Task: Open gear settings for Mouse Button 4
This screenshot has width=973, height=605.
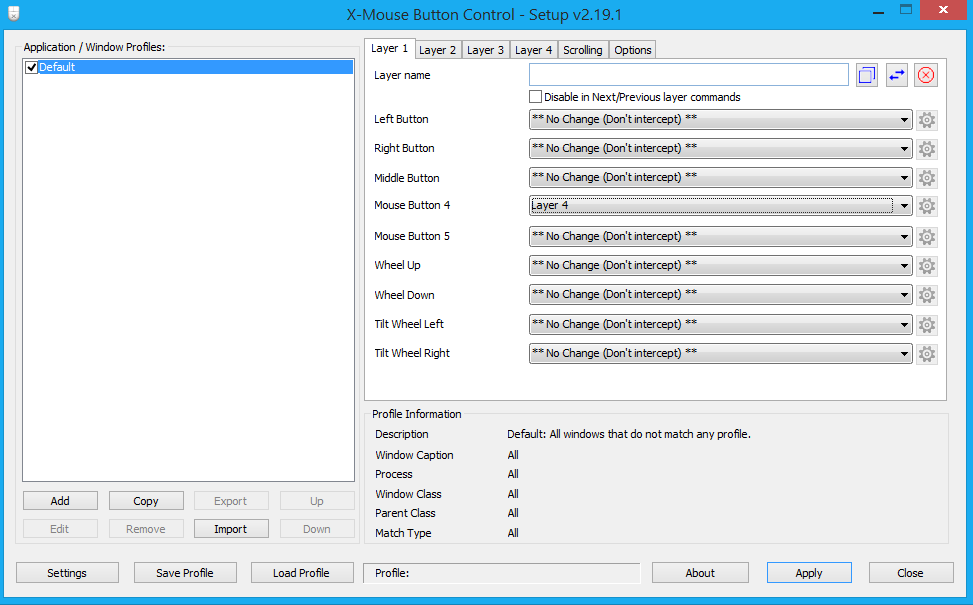Action: 926,206
